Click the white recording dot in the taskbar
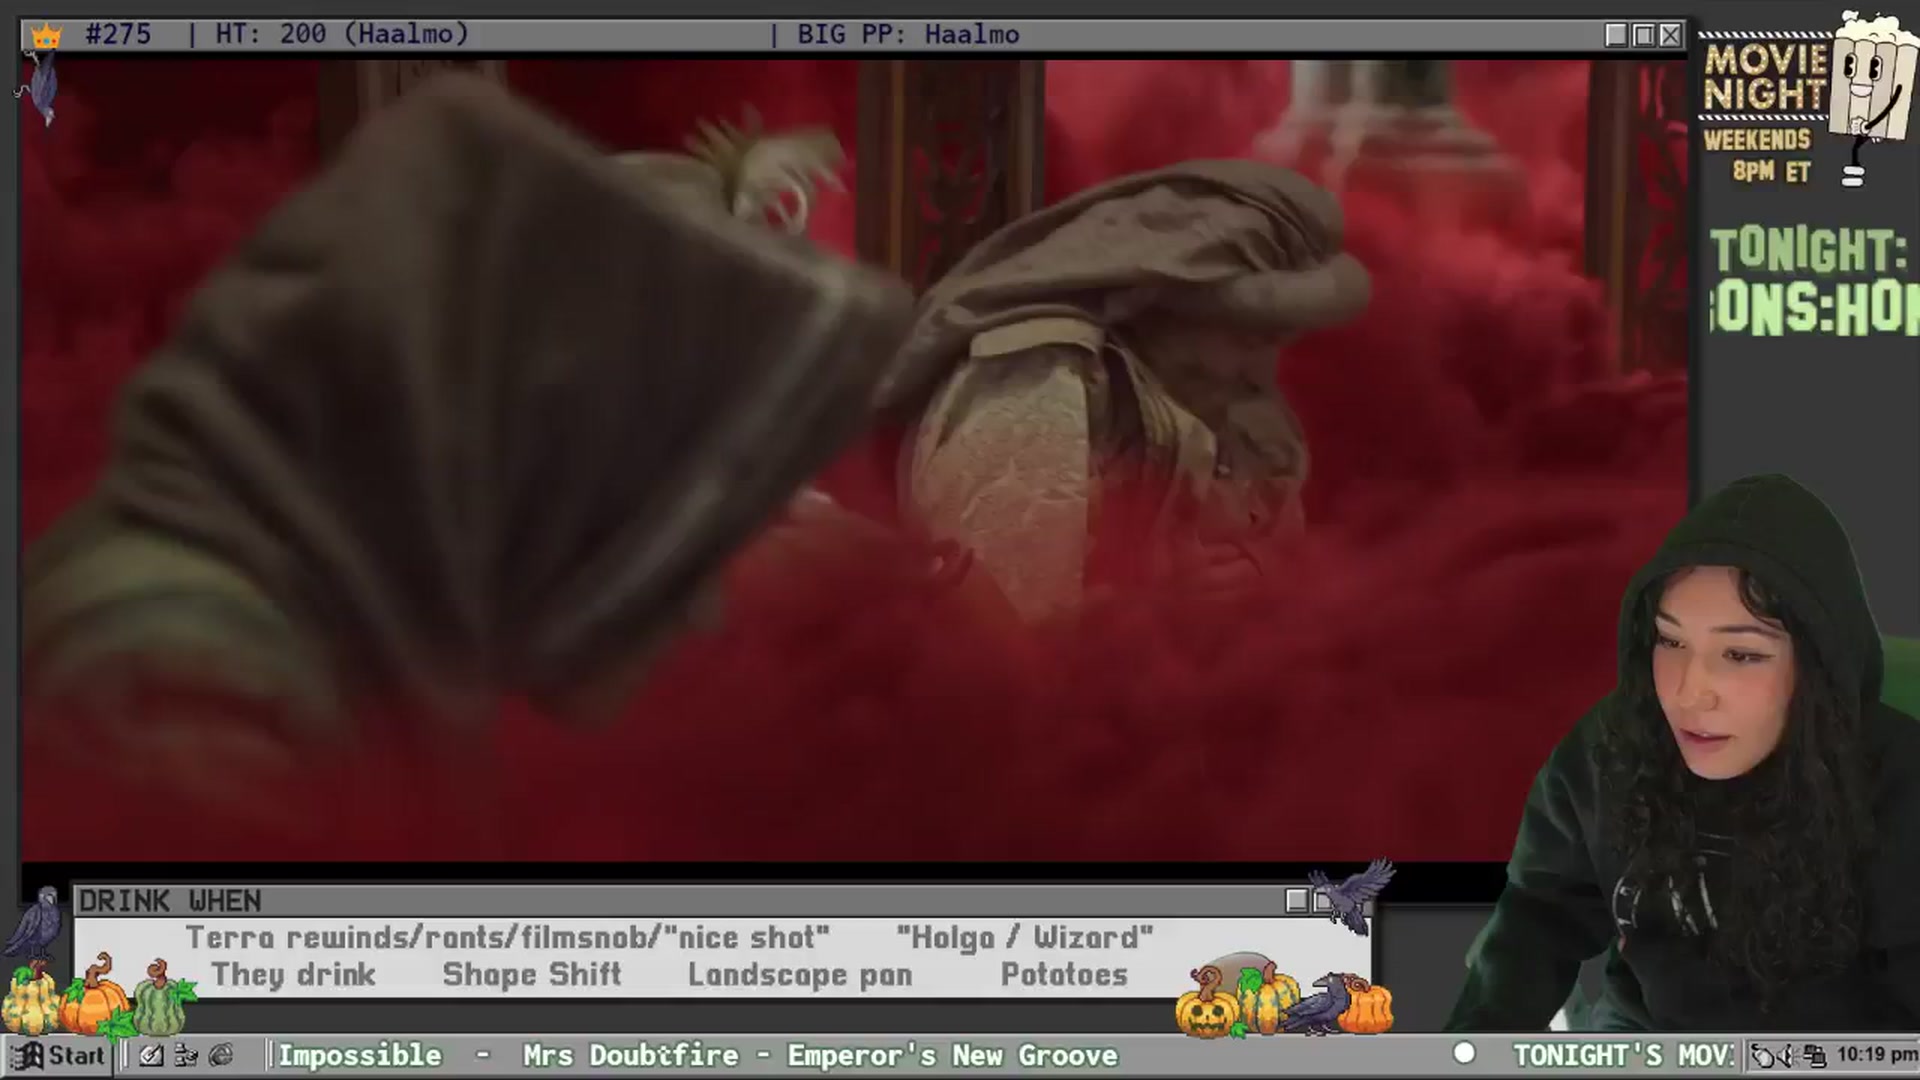Screen dimensions: 1920x1080 click(x=1464, y=1053)
